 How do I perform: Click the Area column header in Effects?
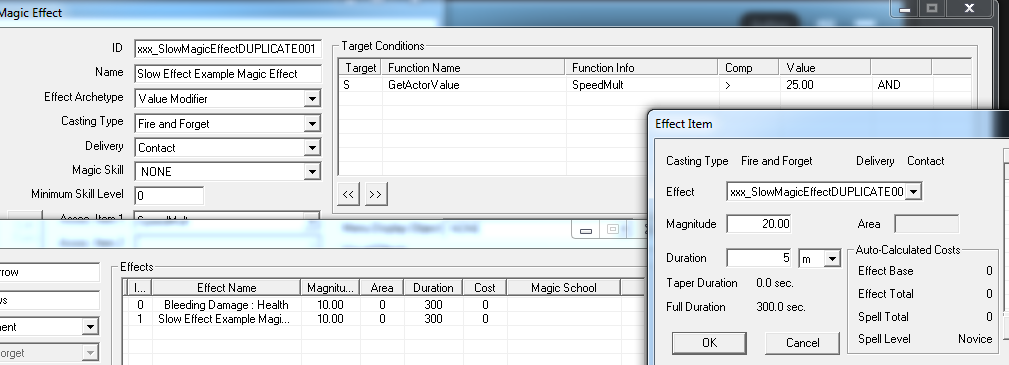pos(382,288)
